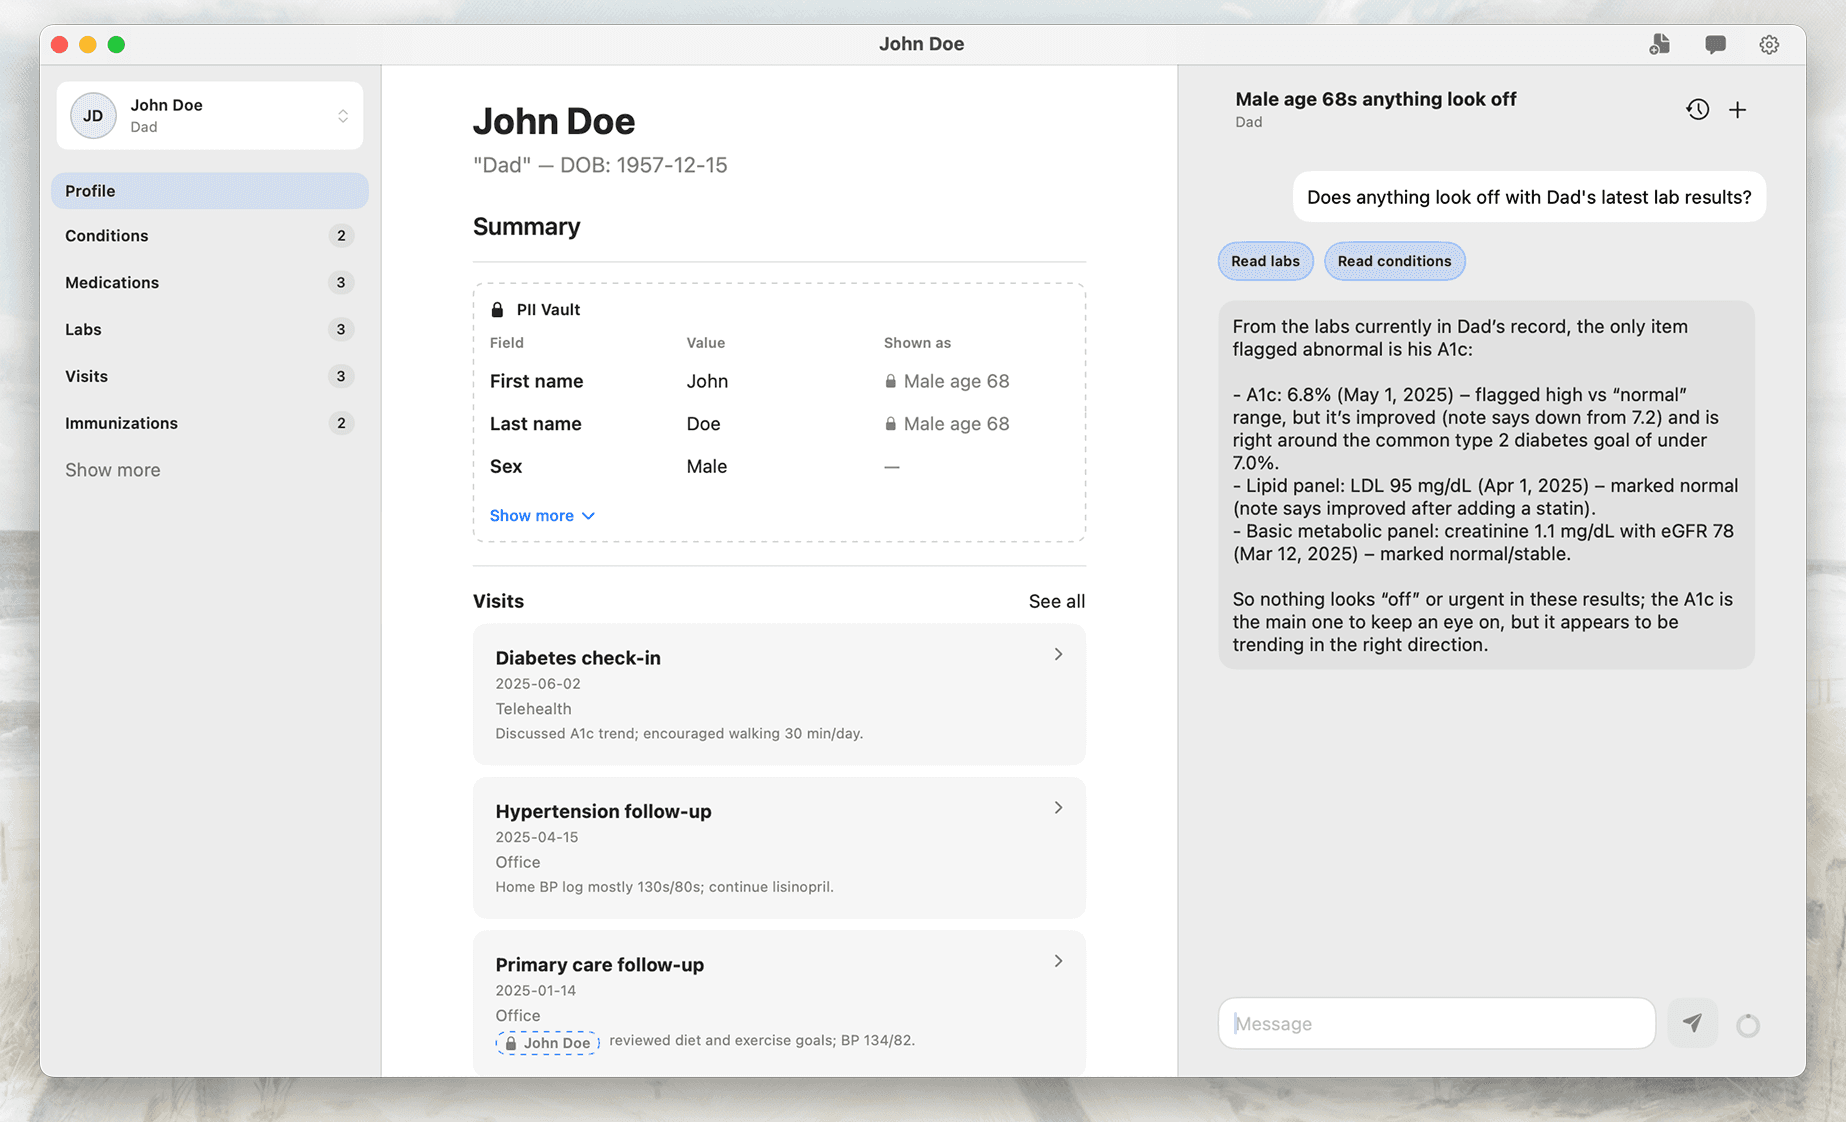Toggle the chat panel bubble icon
The width and height of the screenshot is (1846, 1122).
point(1715,44)
